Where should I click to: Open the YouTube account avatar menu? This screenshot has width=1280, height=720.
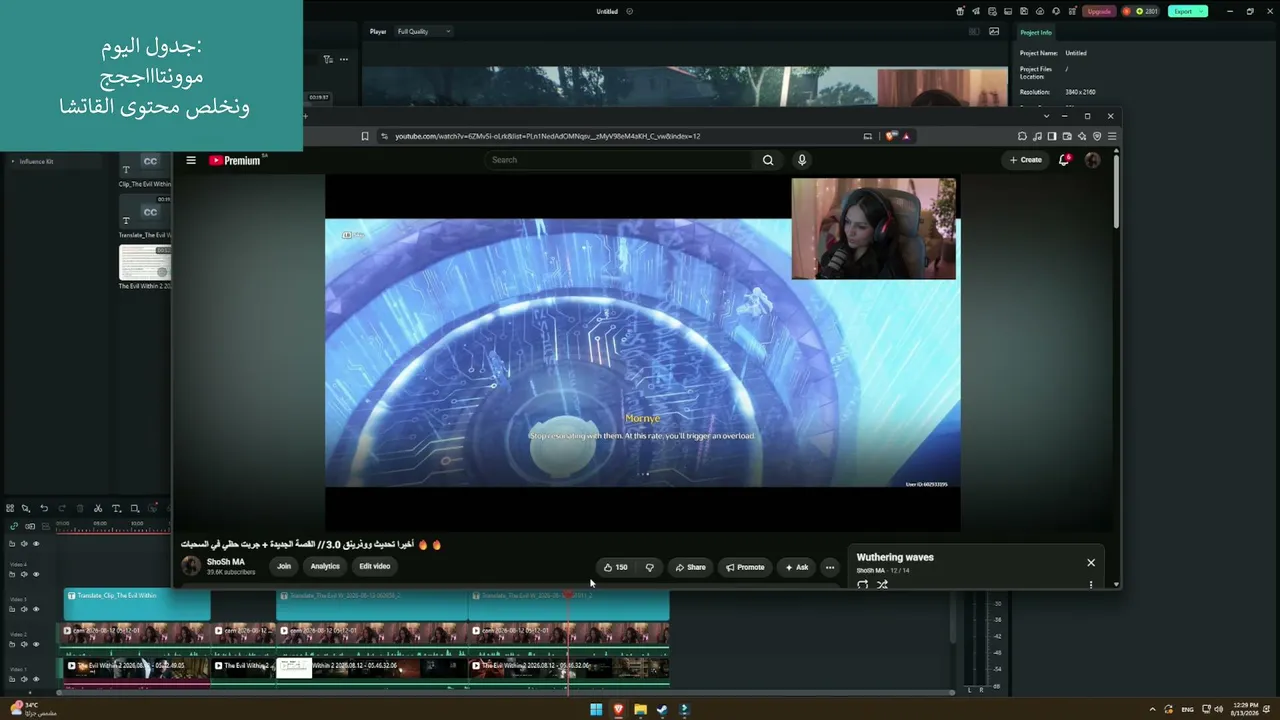tap(1092, 160)
